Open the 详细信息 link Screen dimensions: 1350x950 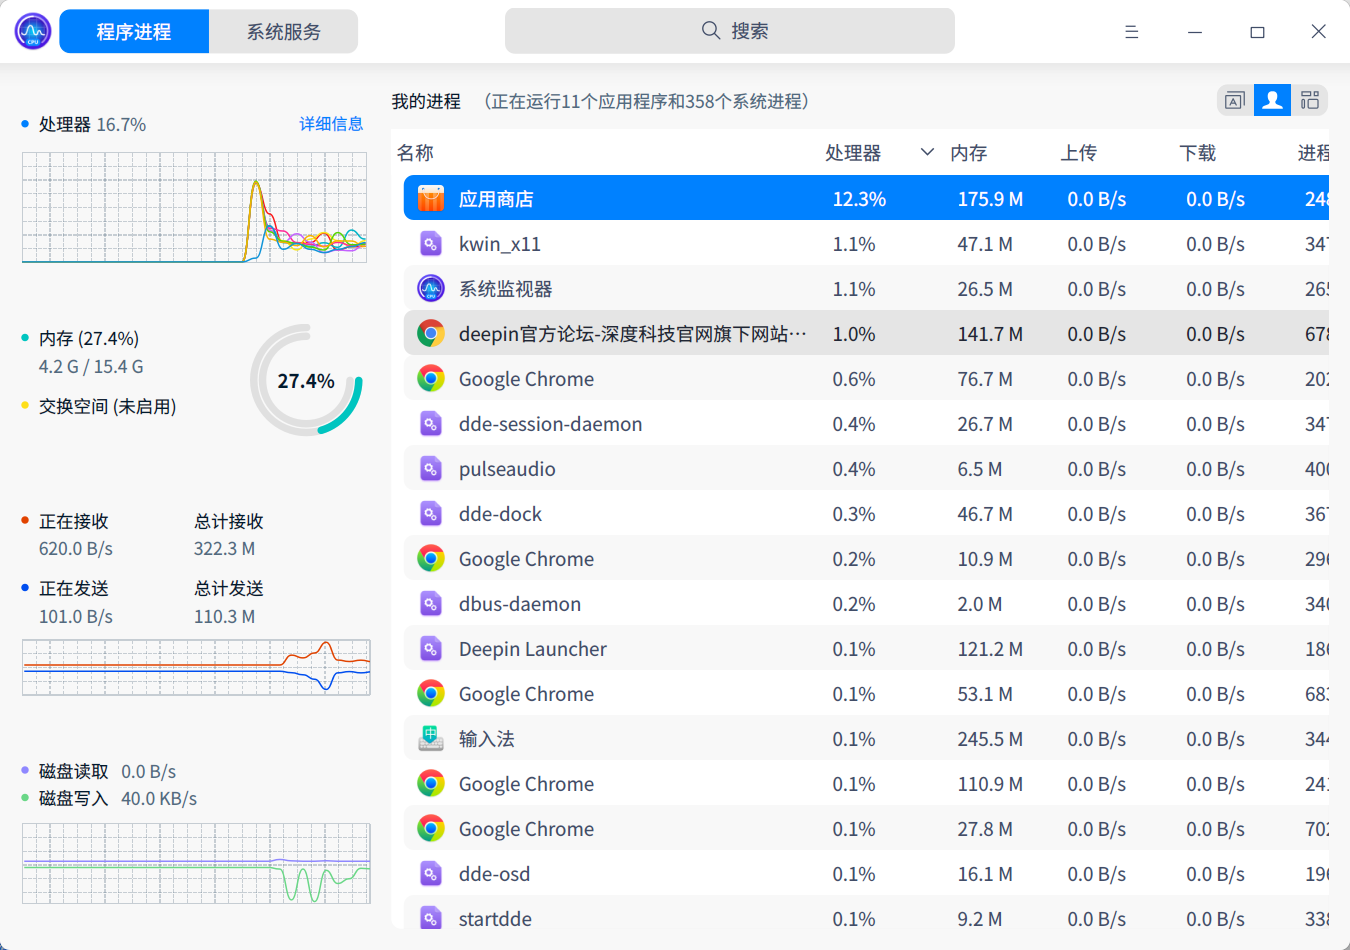coord(331,124)
